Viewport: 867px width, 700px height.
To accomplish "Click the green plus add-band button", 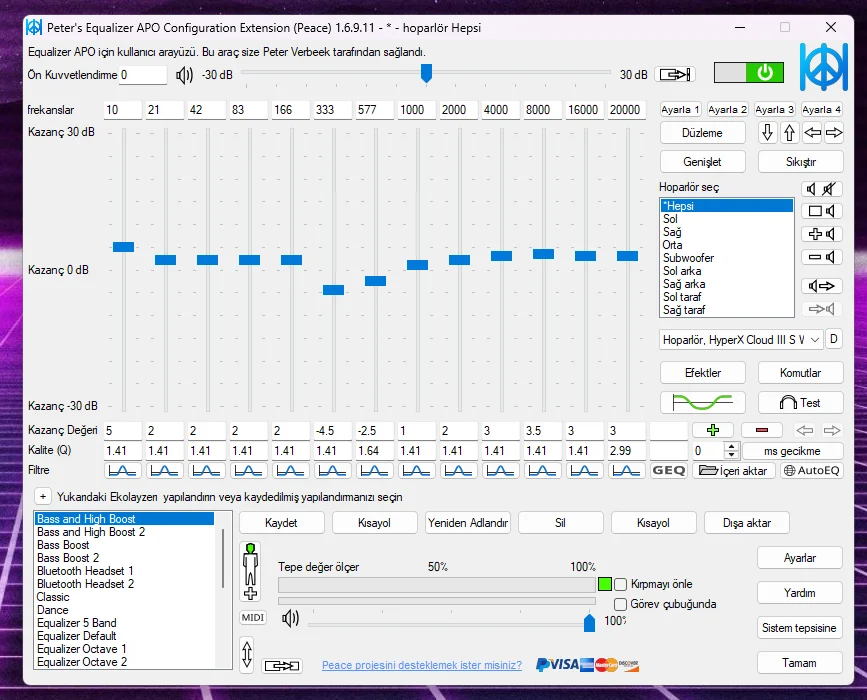I will [x=713, y=430].
